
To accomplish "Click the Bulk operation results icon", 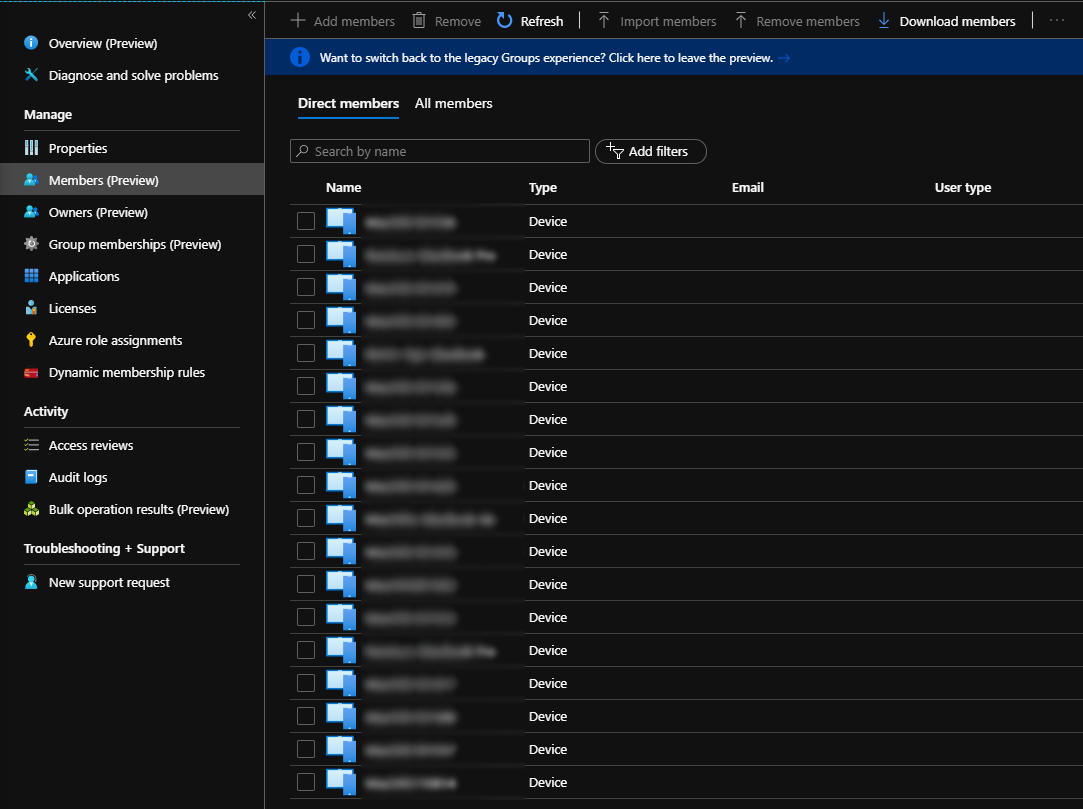I will (x=29, y=509).
